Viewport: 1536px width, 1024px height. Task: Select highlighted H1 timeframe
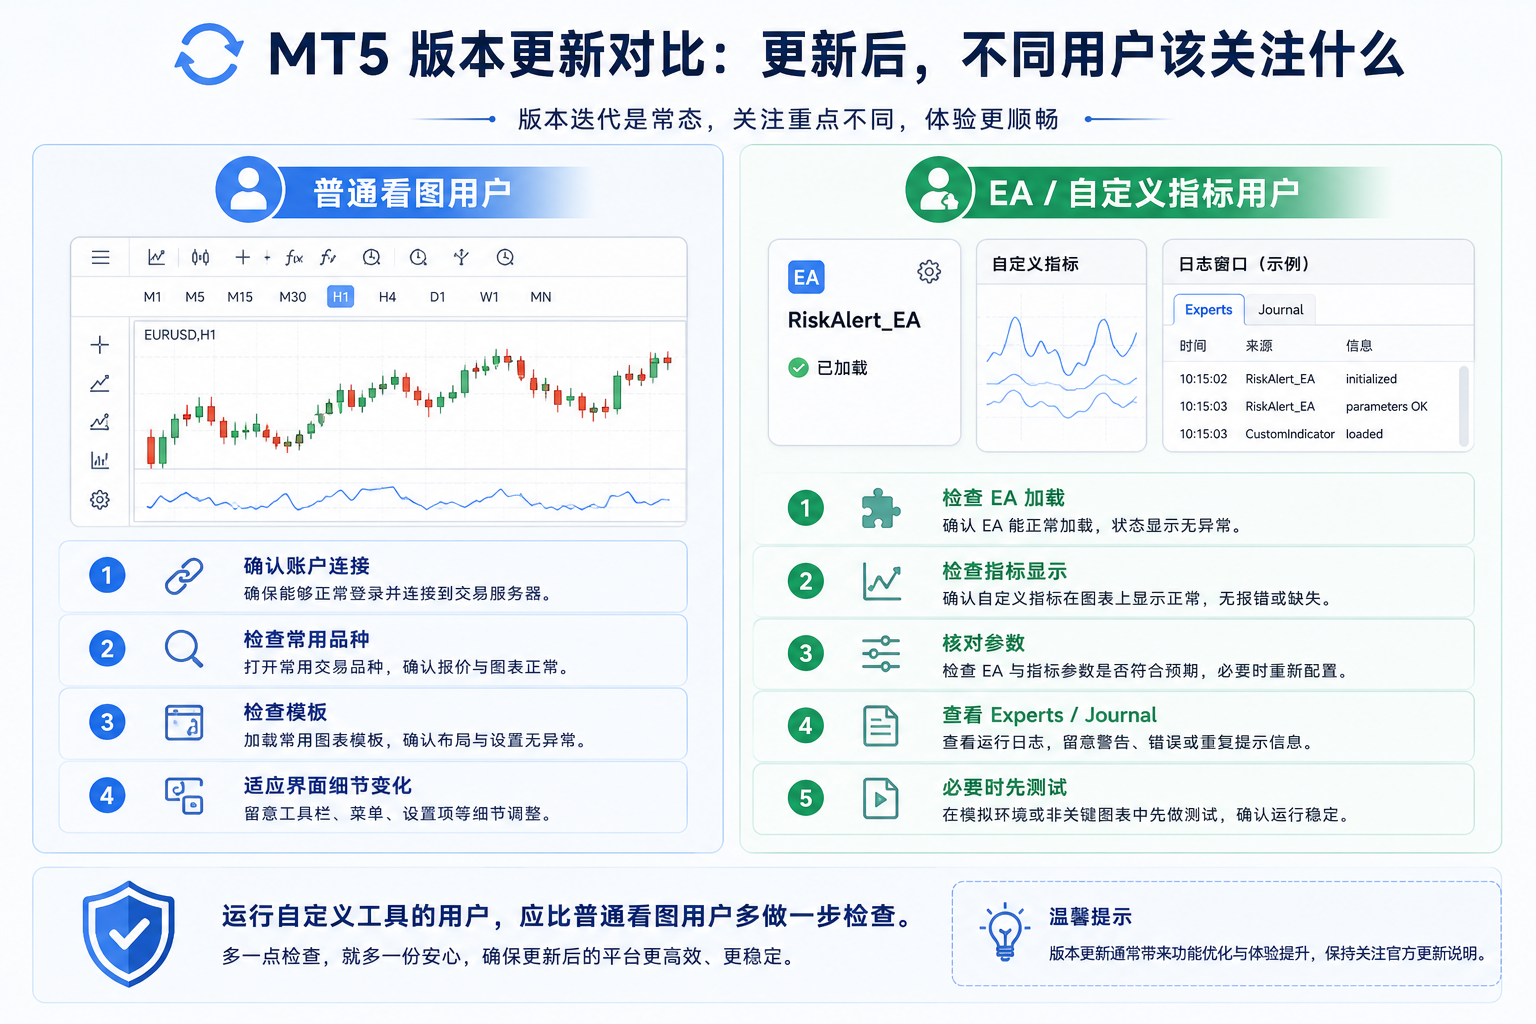pyautogui.click(x=340, y=297)
